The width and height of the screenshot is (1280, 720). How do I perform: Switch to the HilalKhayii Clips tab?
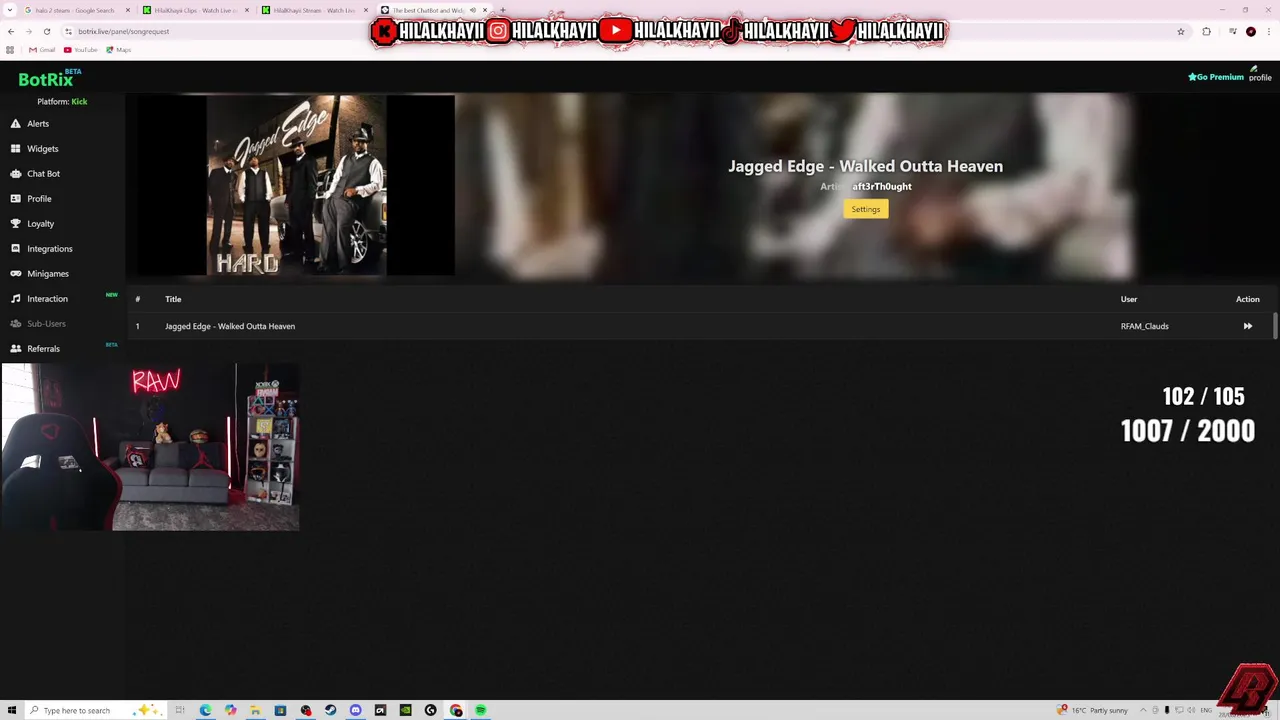click(195, 10)
